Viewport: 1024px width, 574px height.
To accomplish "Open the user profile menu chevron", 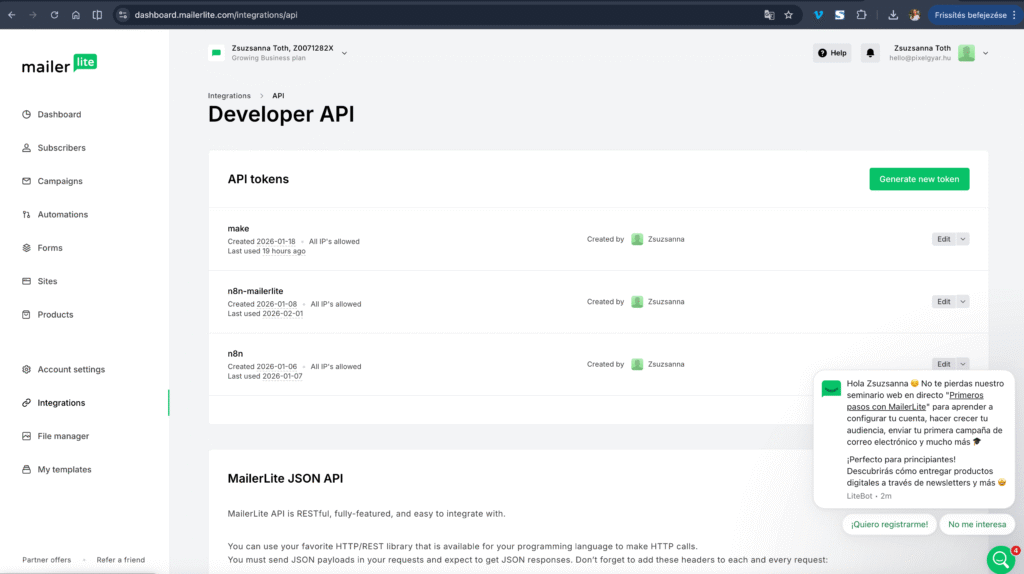I will (x=986, y=53).
